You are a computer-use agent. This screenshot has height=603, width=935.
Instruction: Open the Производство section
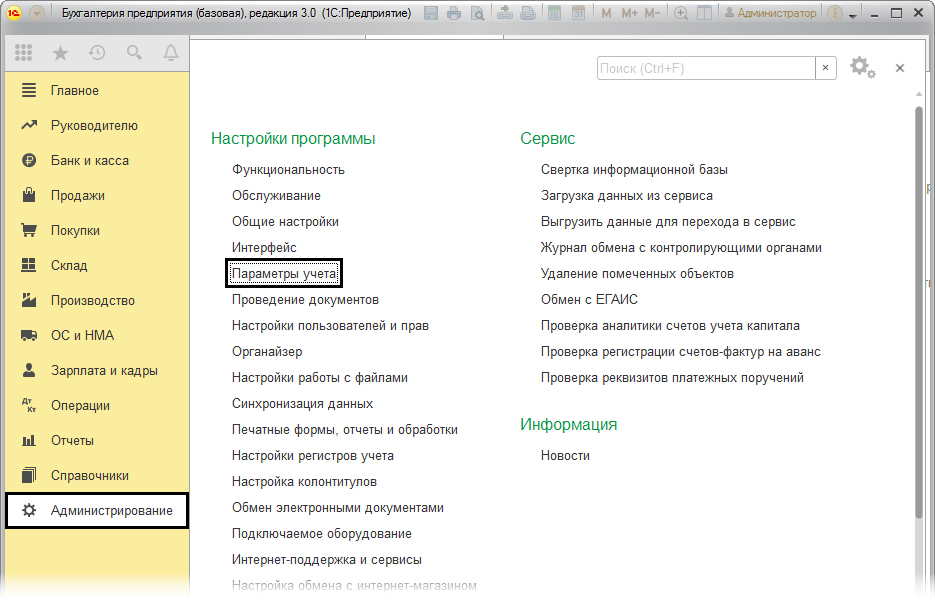[x=97, y=301]
